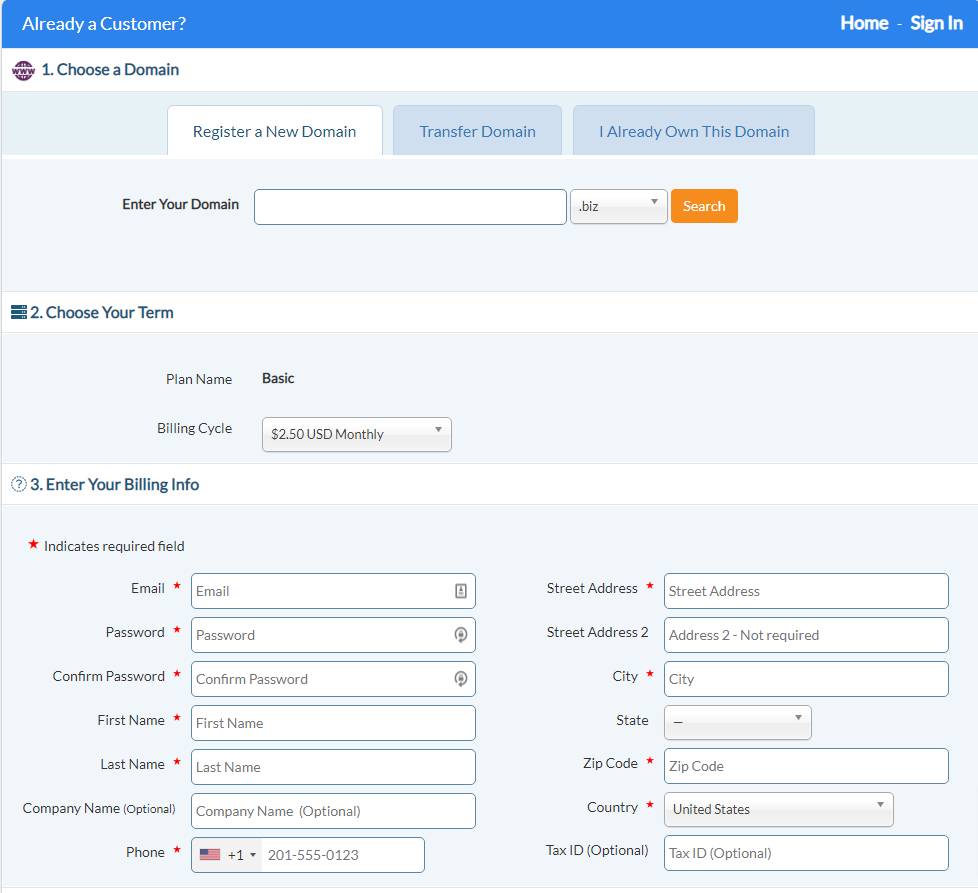Viewport: 978px width, 893px height.
Task: Focus the Confirm Password input field
Action: click(x=333, y=679)
